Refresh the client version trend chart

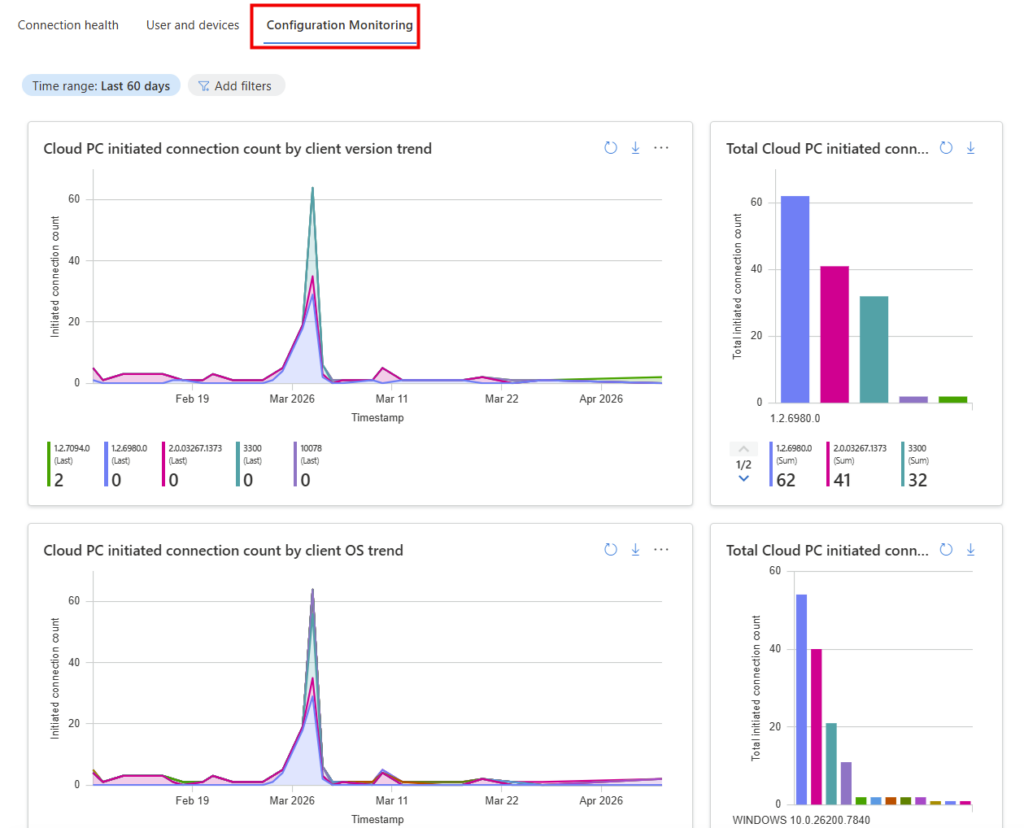pos(611,148)
